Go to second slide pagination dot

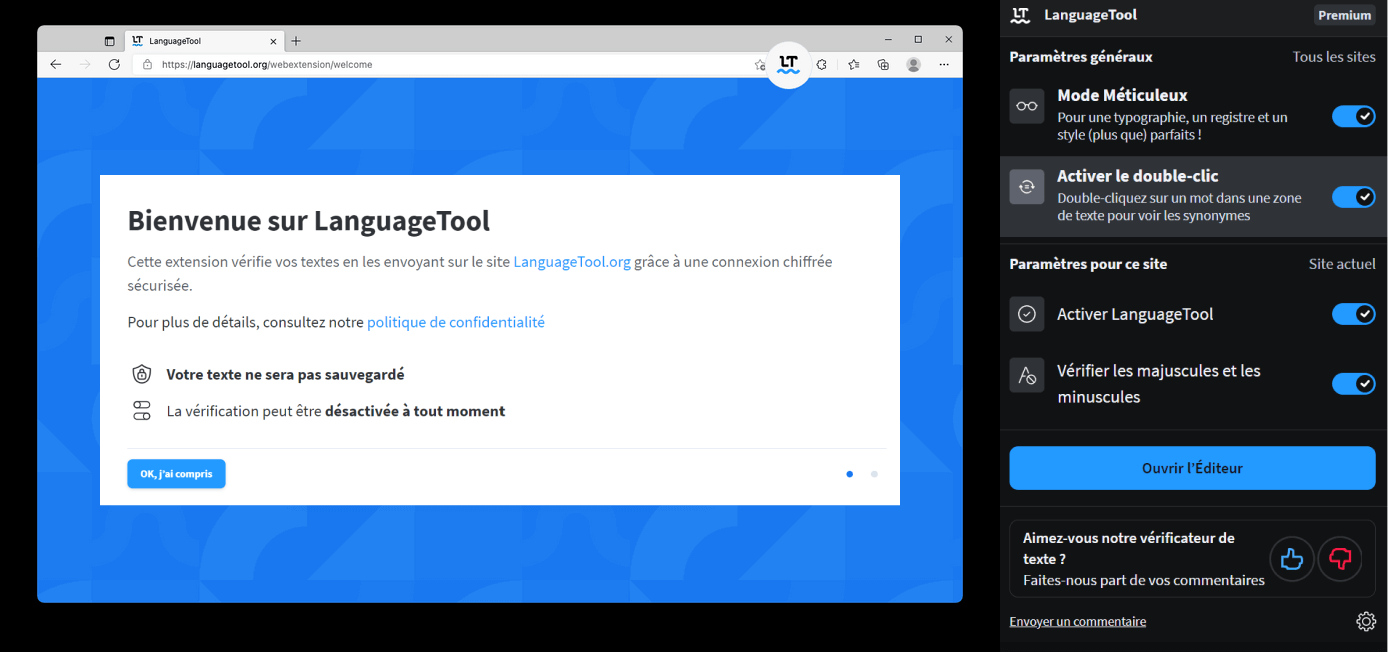coord(874,474)
